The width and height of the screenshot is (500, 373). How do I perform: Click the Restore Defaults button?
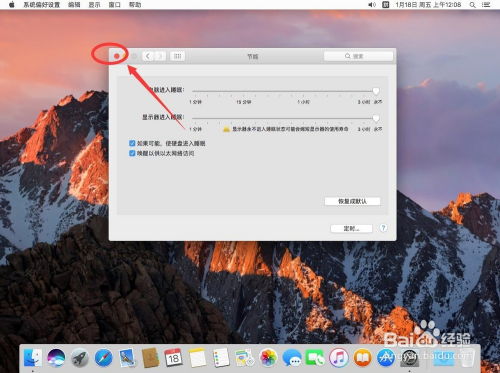click(x=352, y=201)
